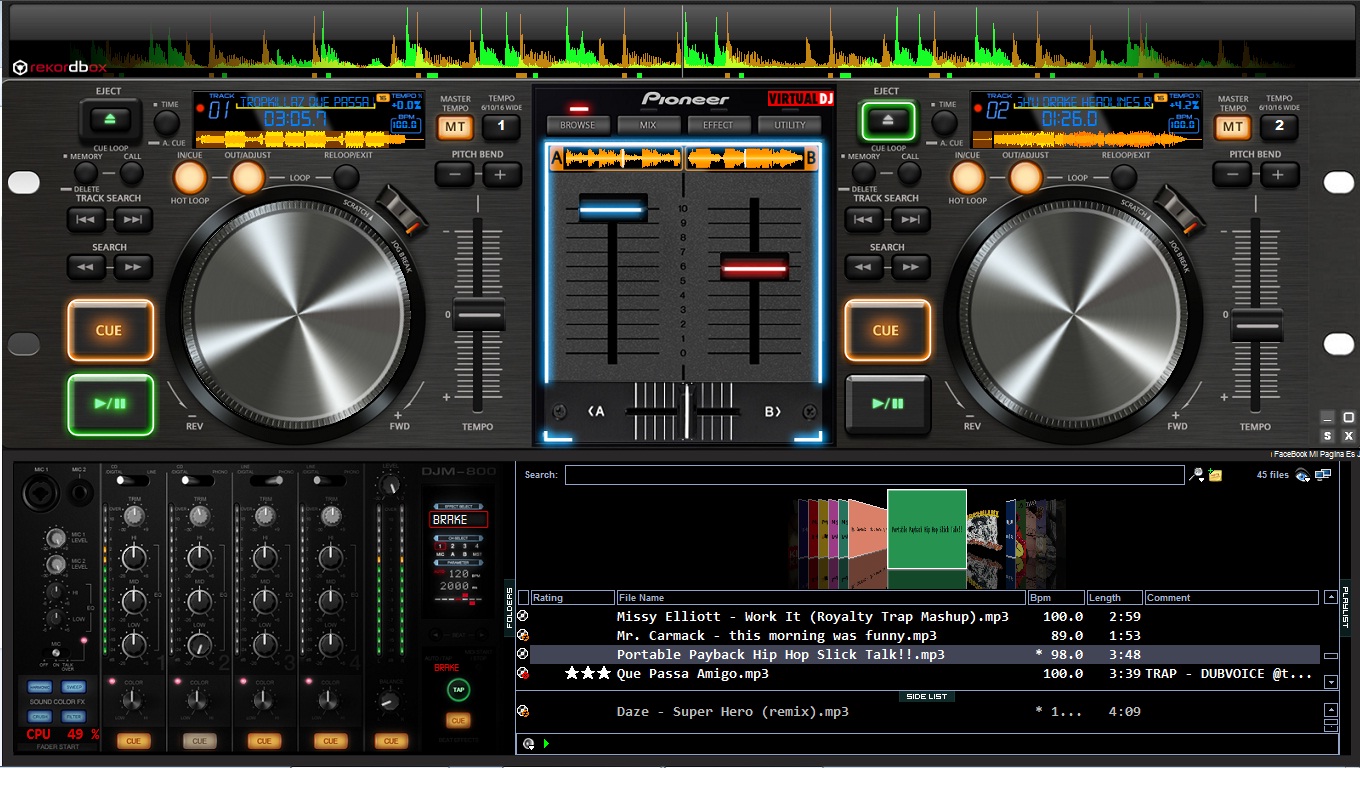The image size is (1360, 800).
Task: Toggle channel 1 CUE on mixer
Action: [133, 741]
